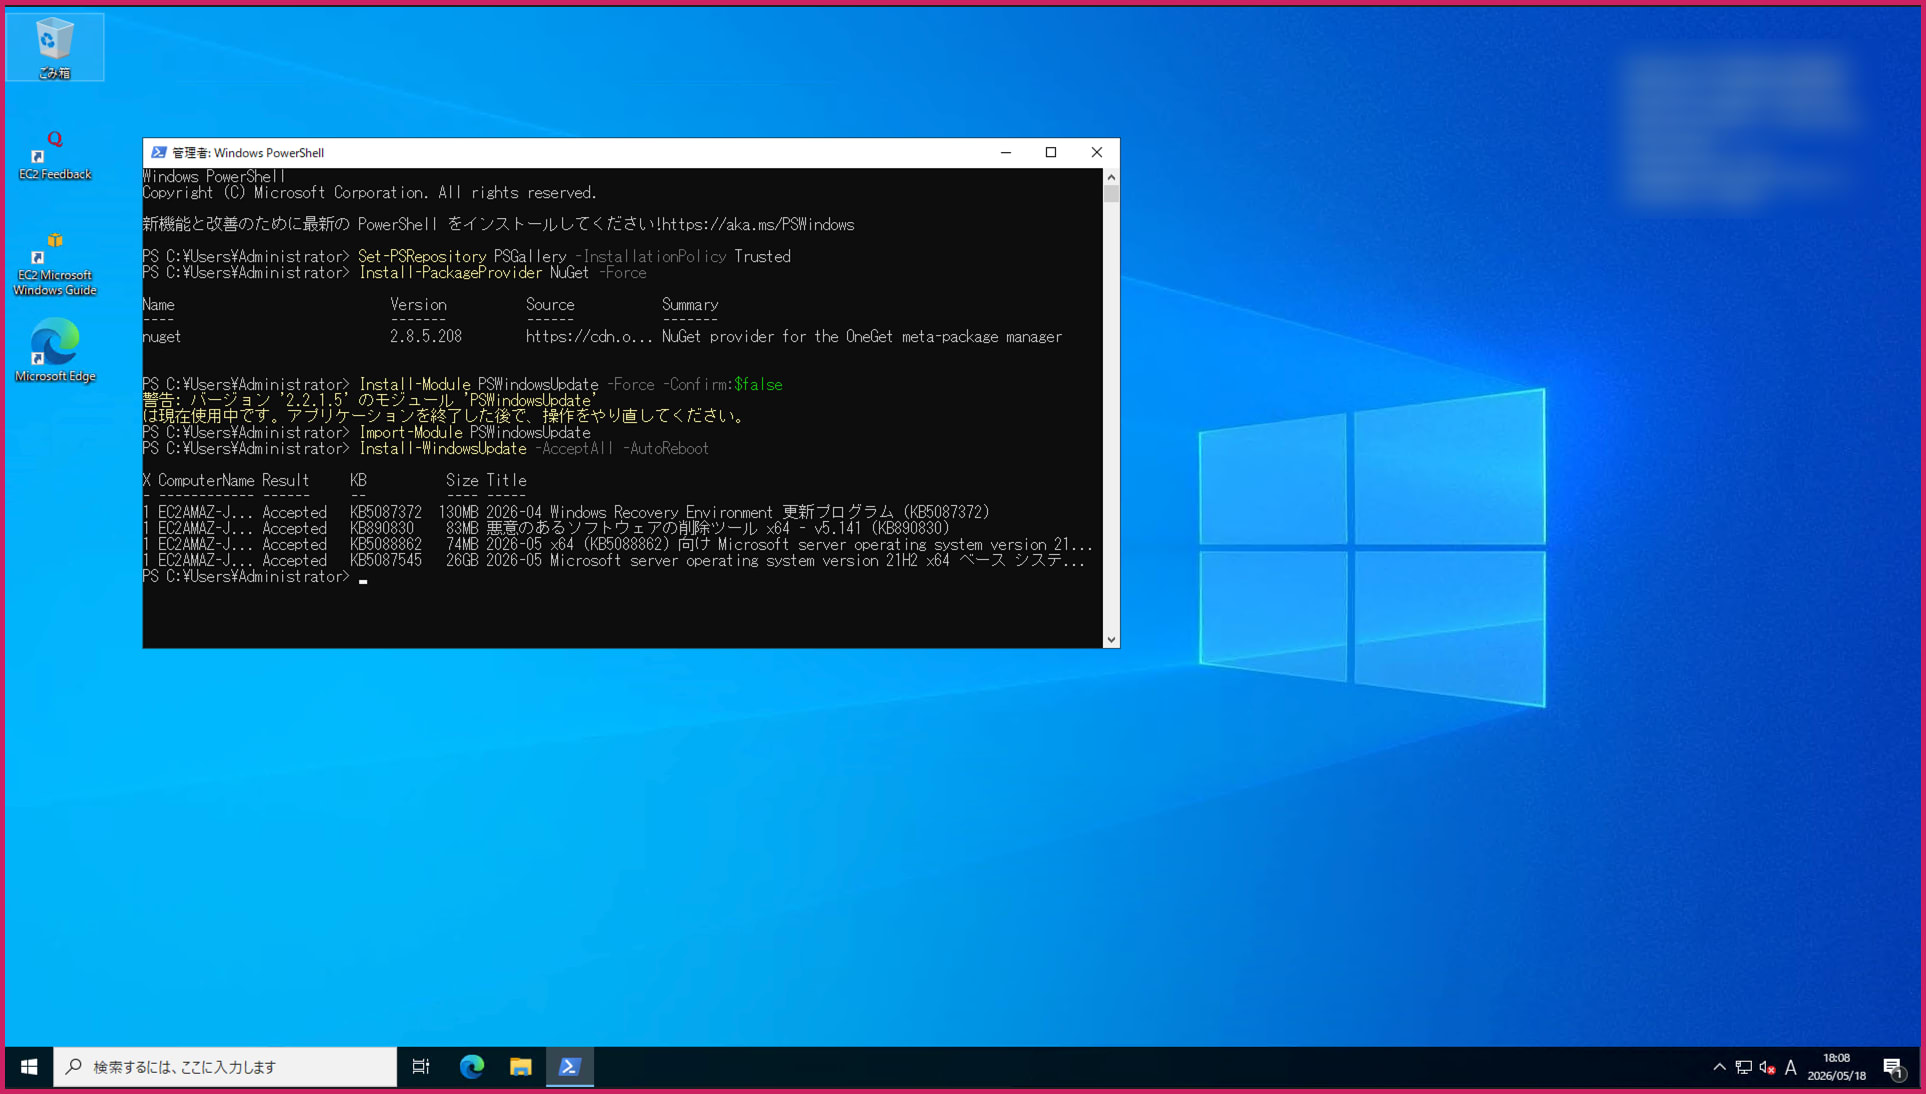Click the 'ComputerName' column header text
This screenshot has width=1926, height=1094.
[206, 481]
